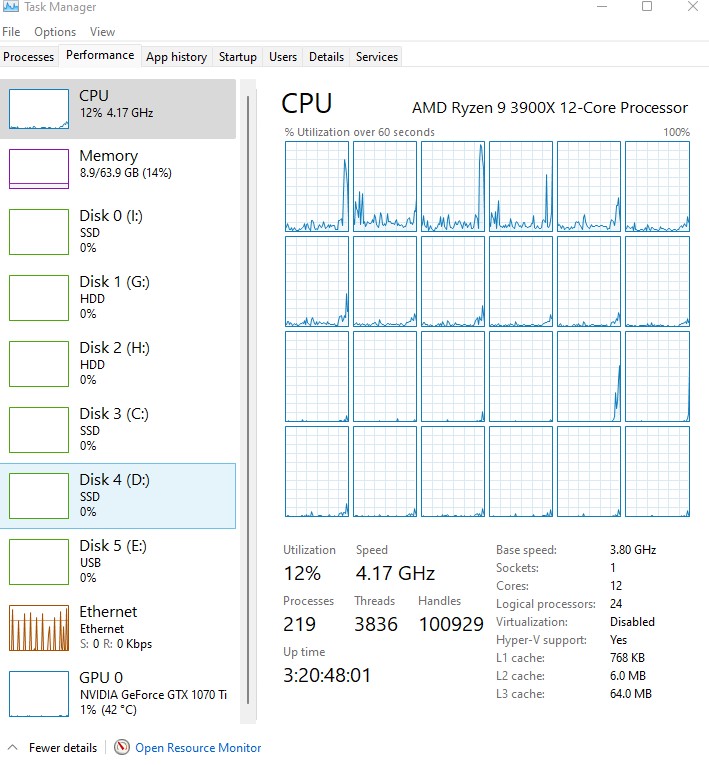The width and height of the screenshot is (709, 765).
Task: Click the 12% utilization value
Action: click(302, 573)
